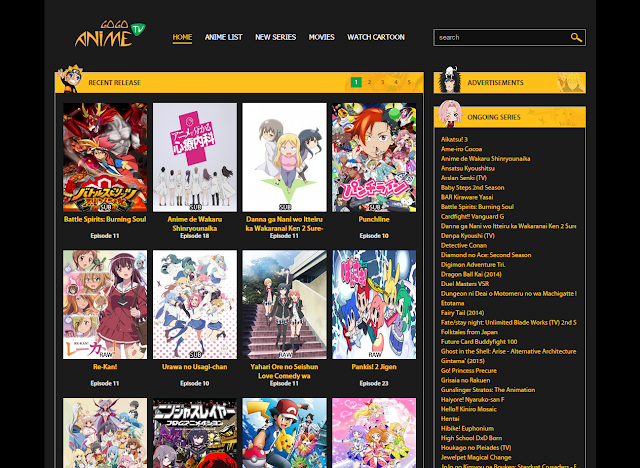Open High School DxD Born link
The image size is (640, 468).
click(471, 438)
